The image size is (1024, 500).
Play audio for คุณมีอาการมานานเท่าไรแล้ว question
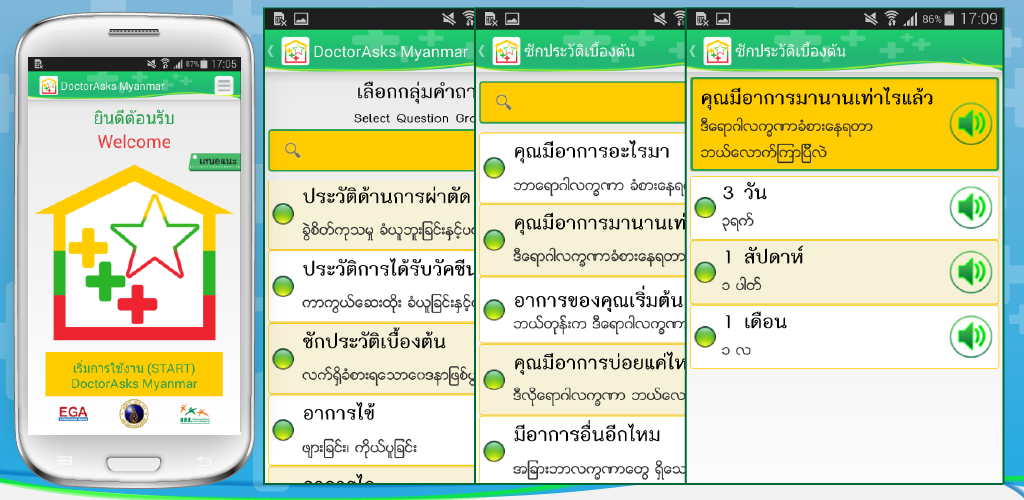970,123
